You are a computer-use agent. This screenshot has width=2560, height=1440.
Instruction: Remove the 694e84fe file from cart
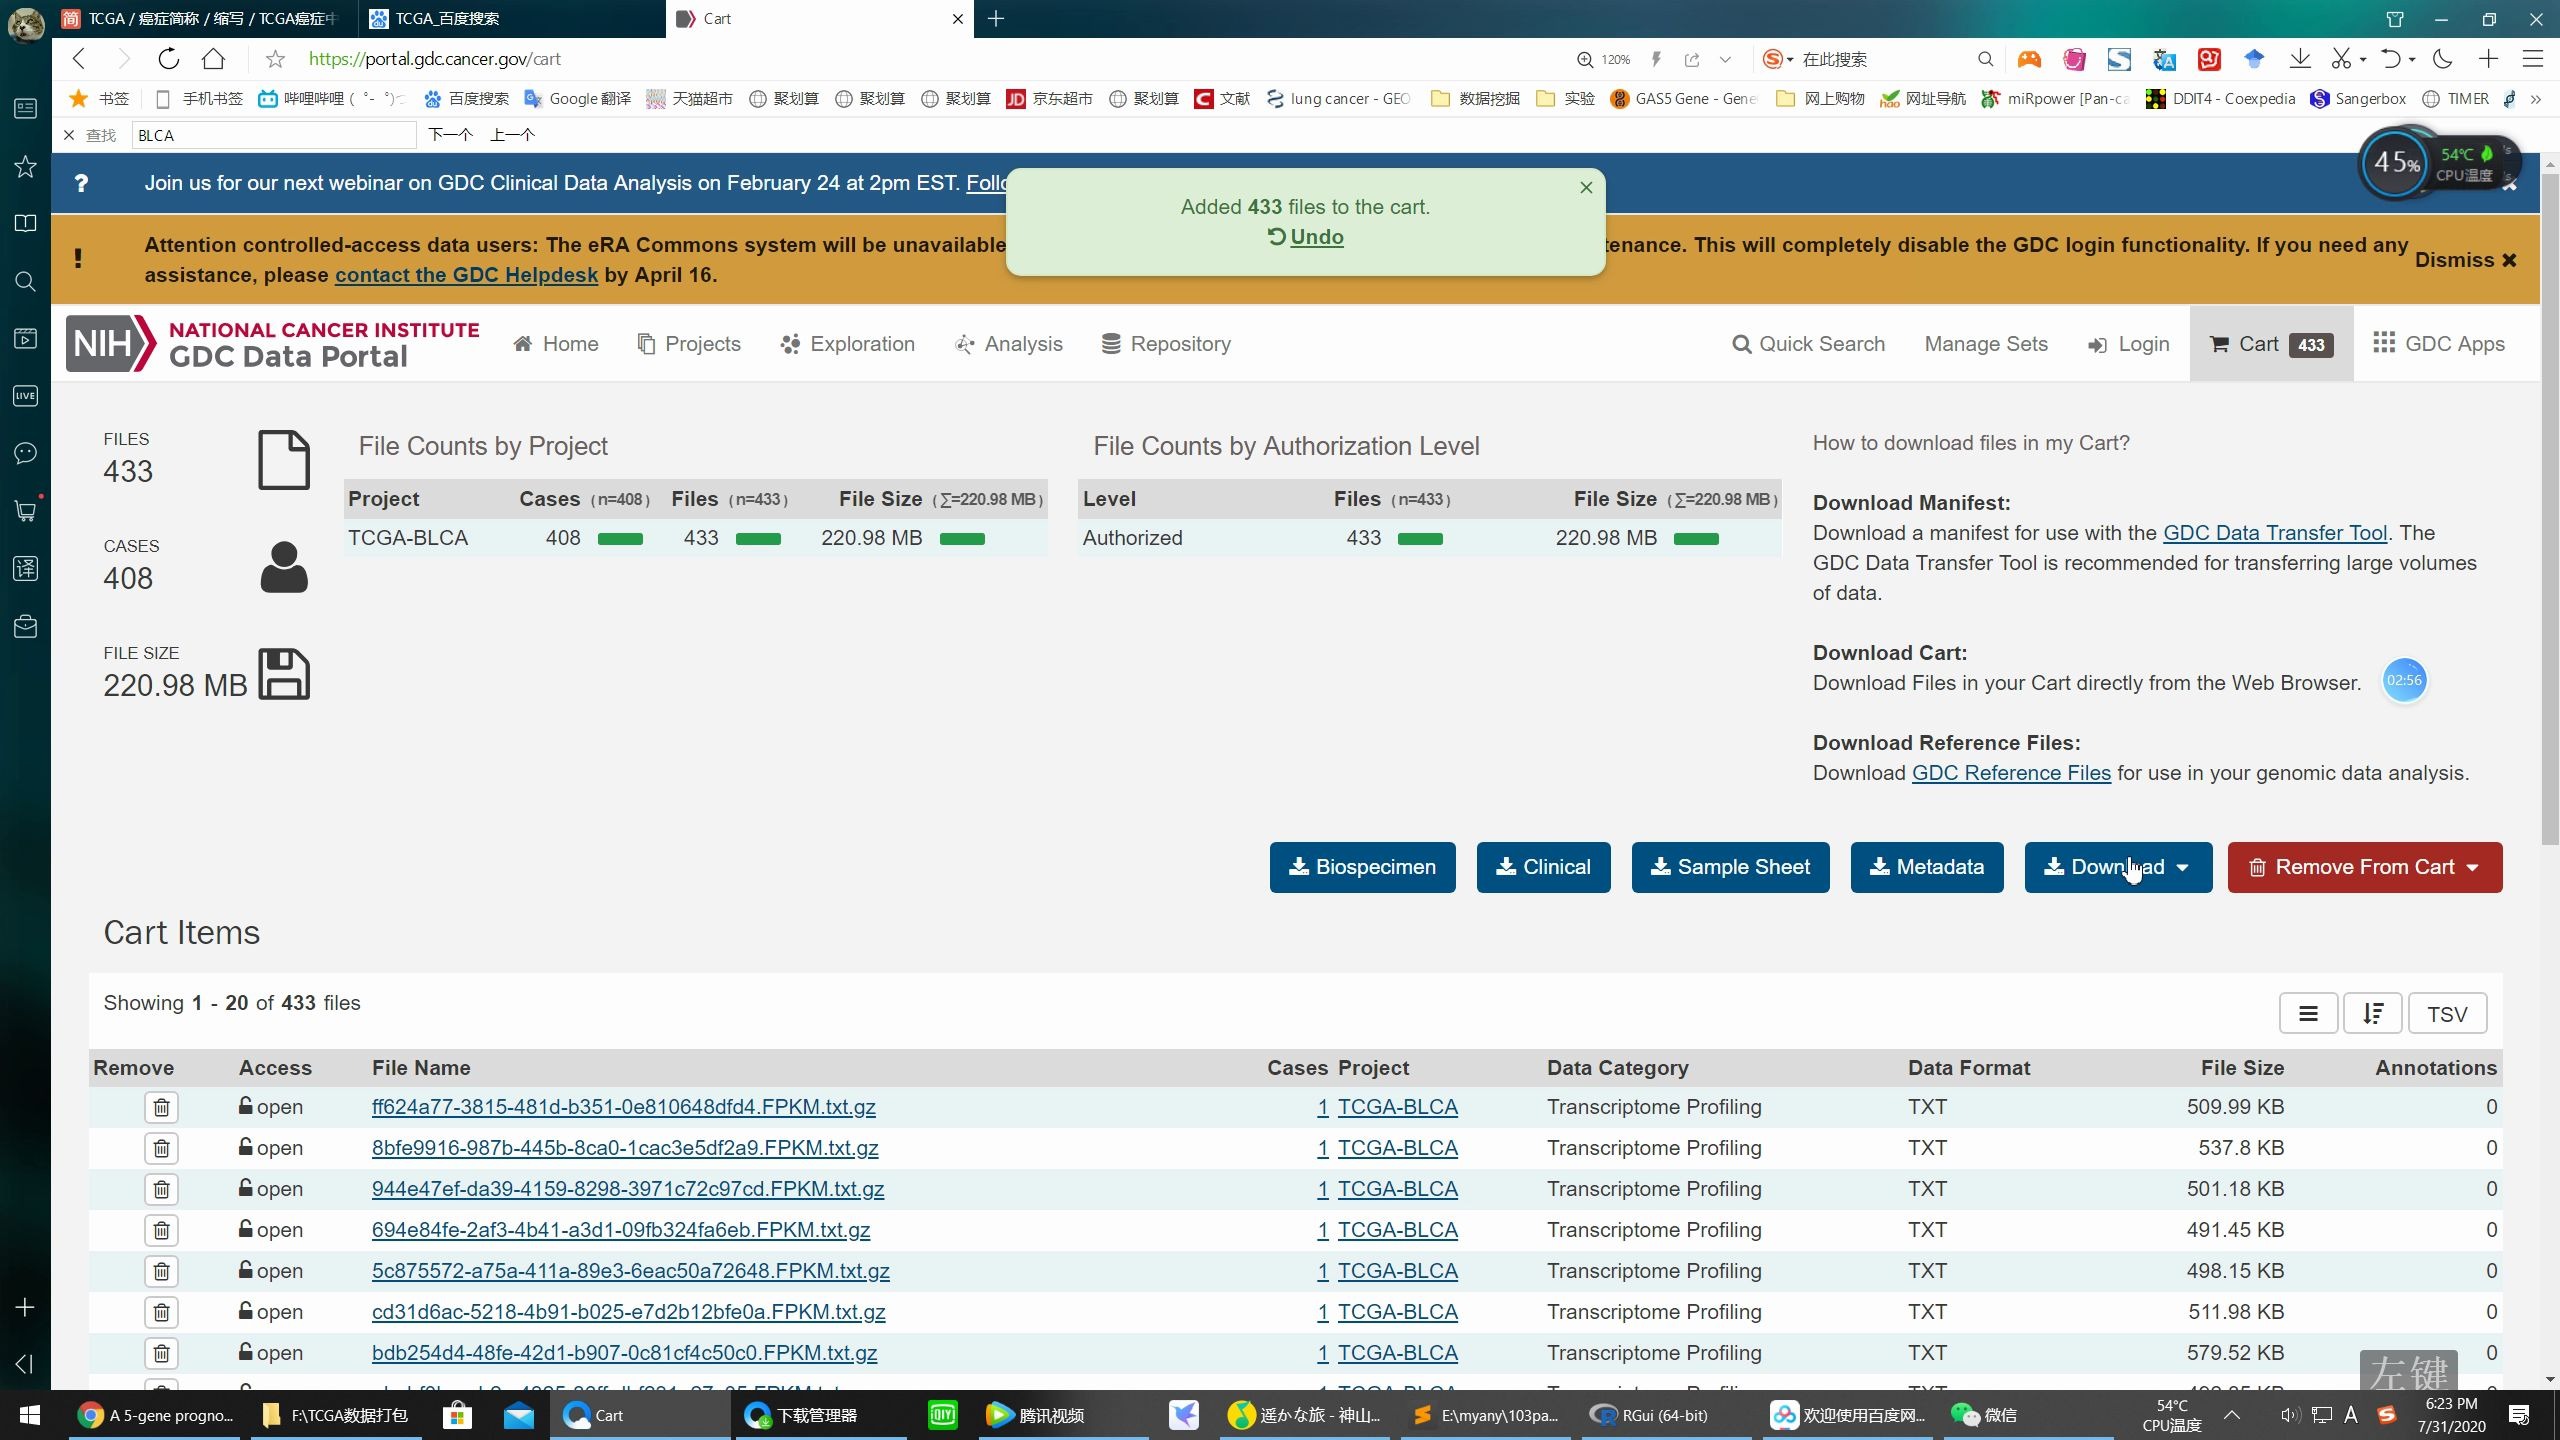pyautogui.click(x=161, y=1230)
